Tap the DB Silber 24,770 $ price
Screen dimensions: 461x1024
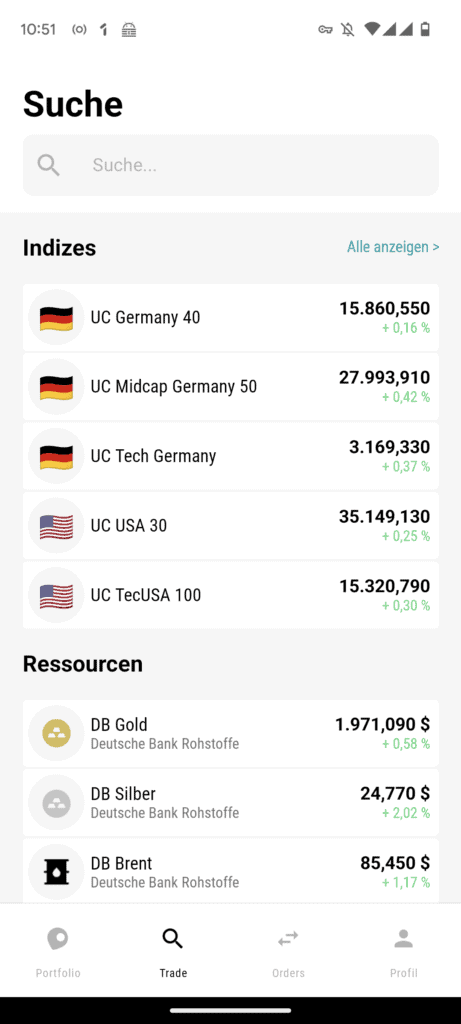[x=395, y=793]
